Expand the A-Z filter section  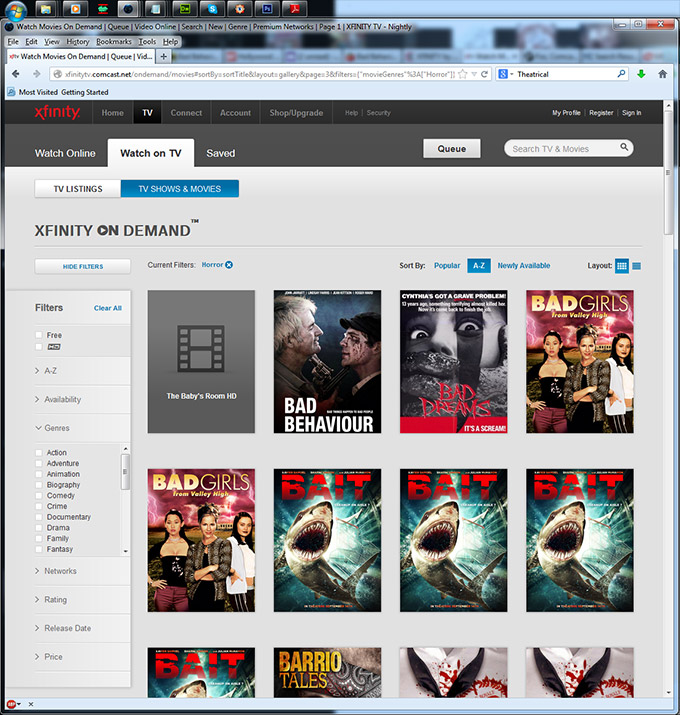pyautogui.click(x=46, y=371)
